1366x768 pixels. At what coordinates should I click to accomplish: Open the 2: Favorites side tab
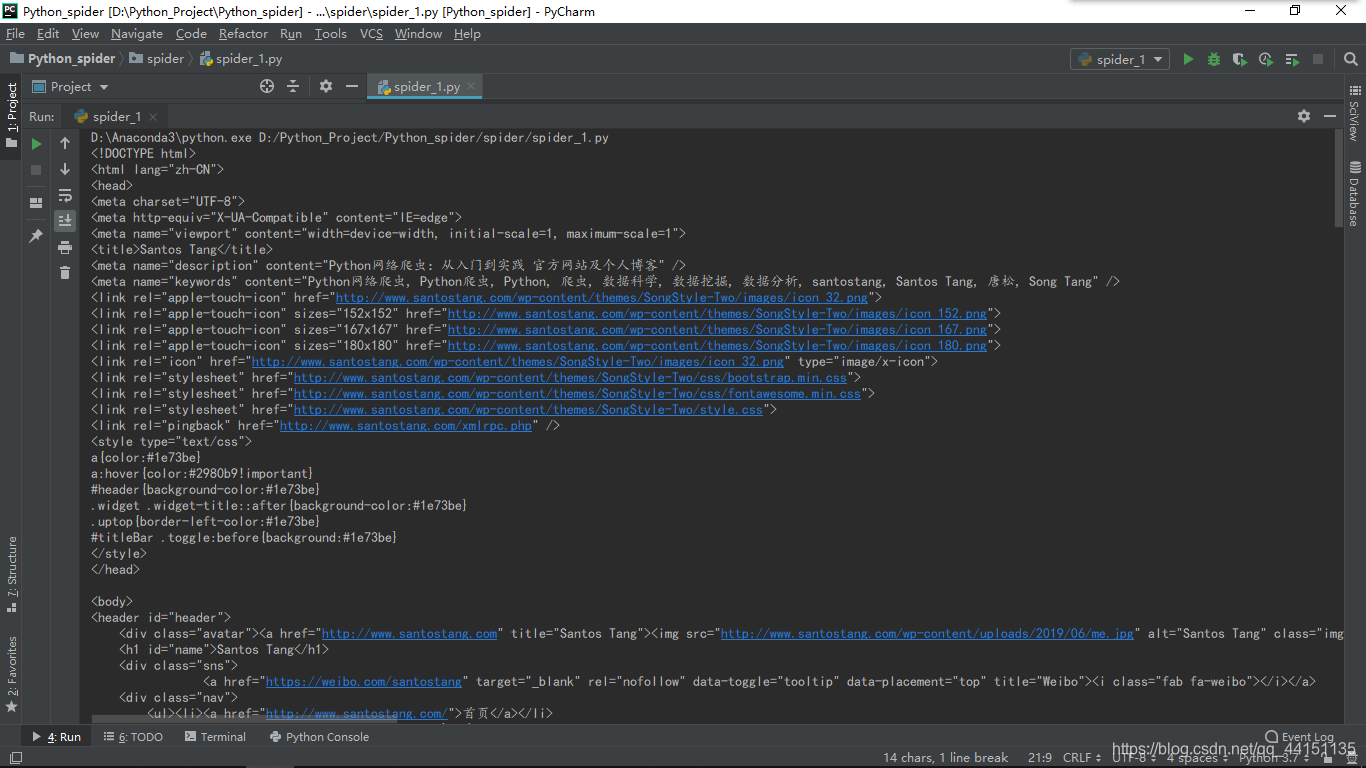11,673
